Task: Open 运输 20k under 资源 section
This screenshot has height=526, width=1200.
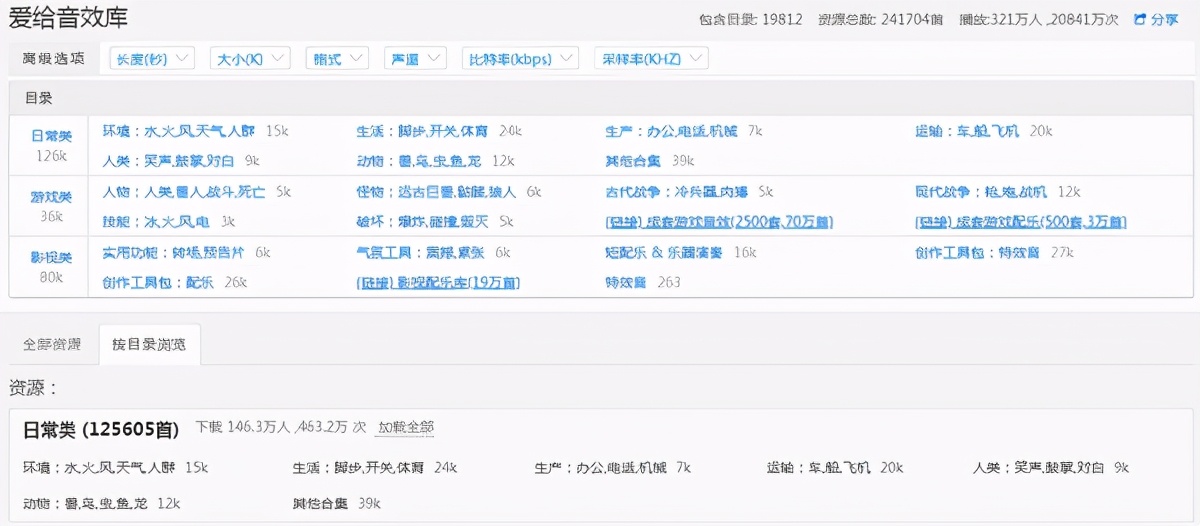Action: click(820, 467)
